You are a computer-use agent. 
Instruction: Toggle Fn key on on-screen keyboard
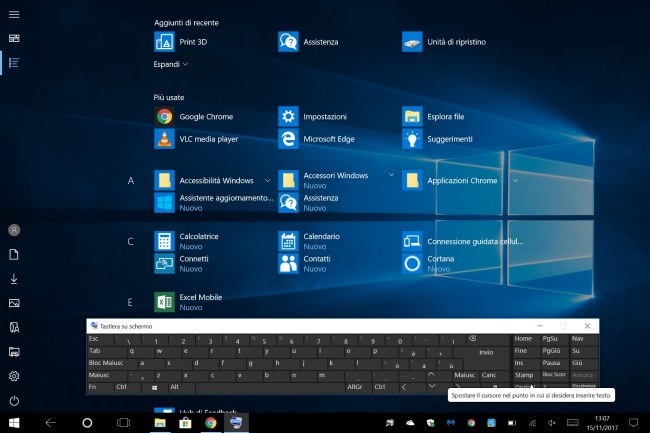[100, 388]
